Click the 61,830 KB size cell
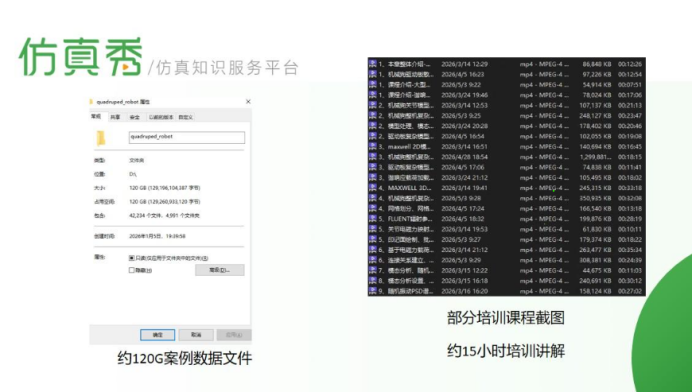Viewport: 692px width, 392px height. [597, 229]
